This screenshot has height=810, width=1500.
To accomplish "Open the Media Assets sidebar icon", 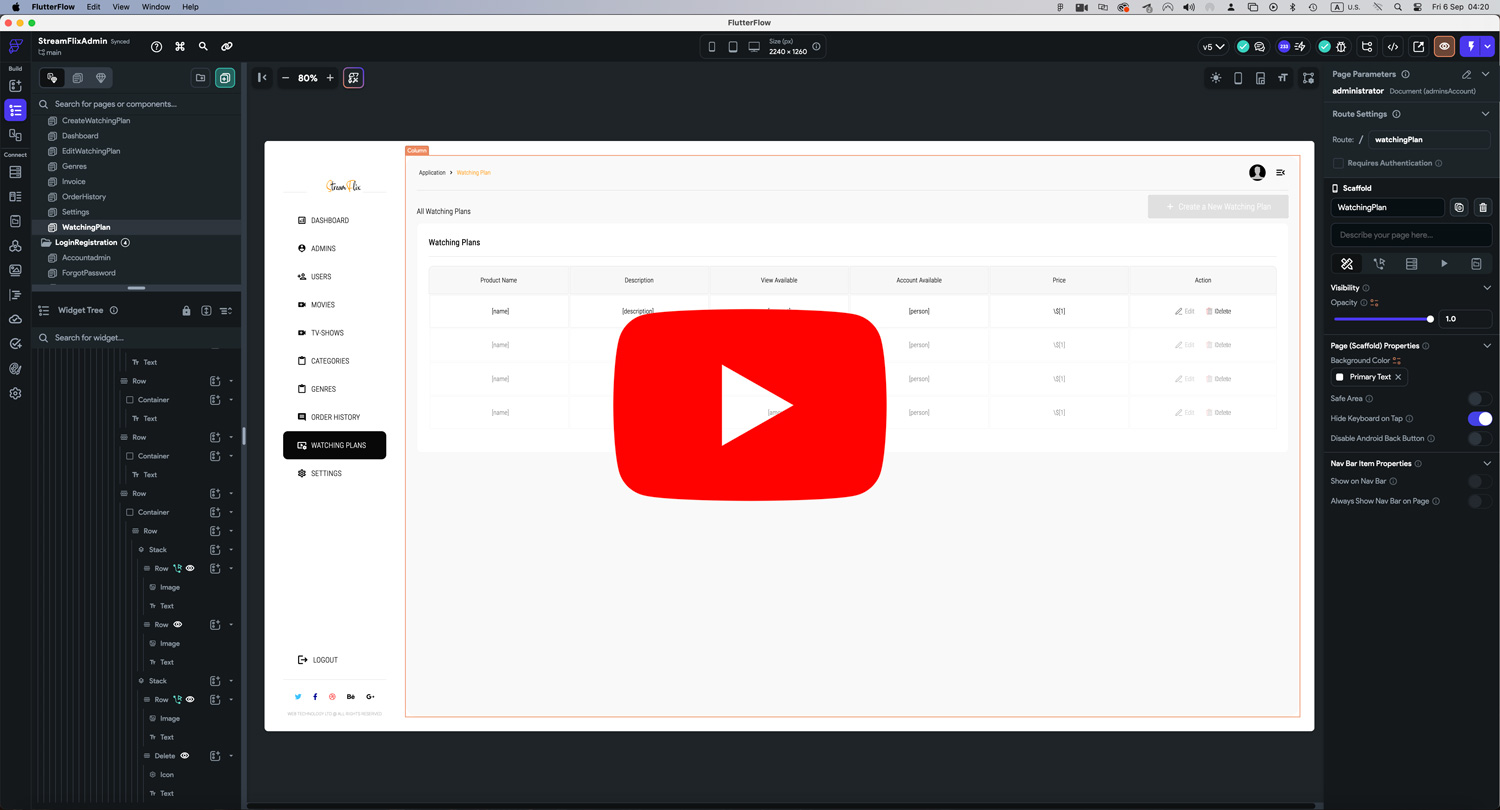I will click(15, 270).
